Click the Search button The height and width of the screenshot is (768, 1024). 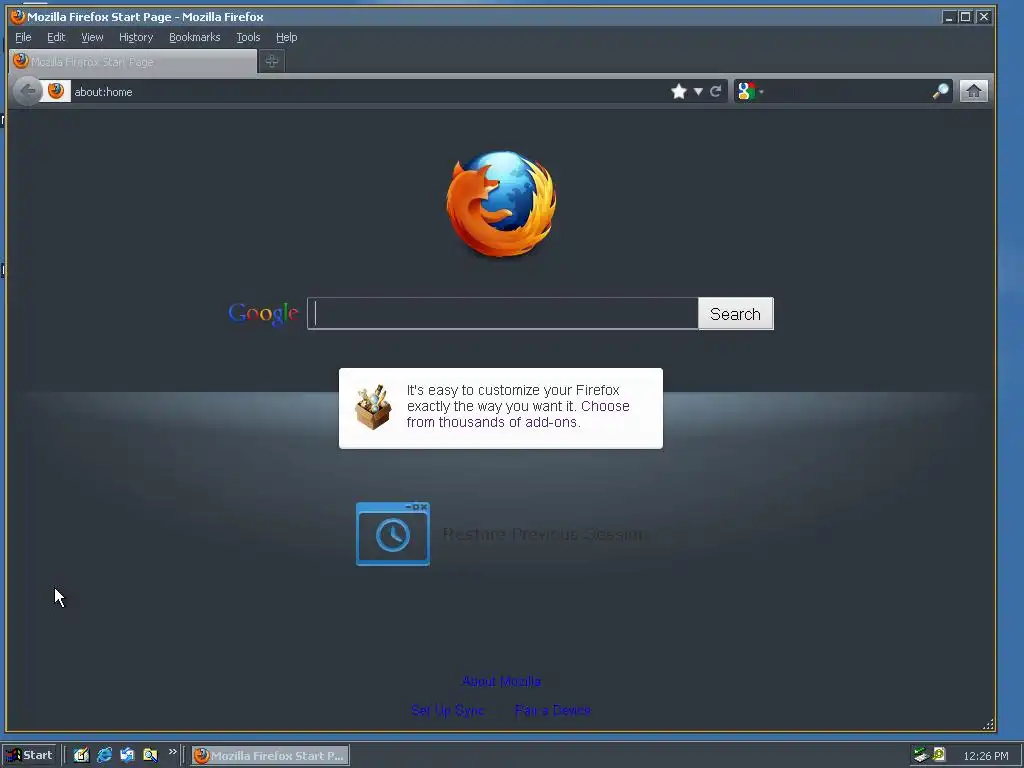(735, 314)
